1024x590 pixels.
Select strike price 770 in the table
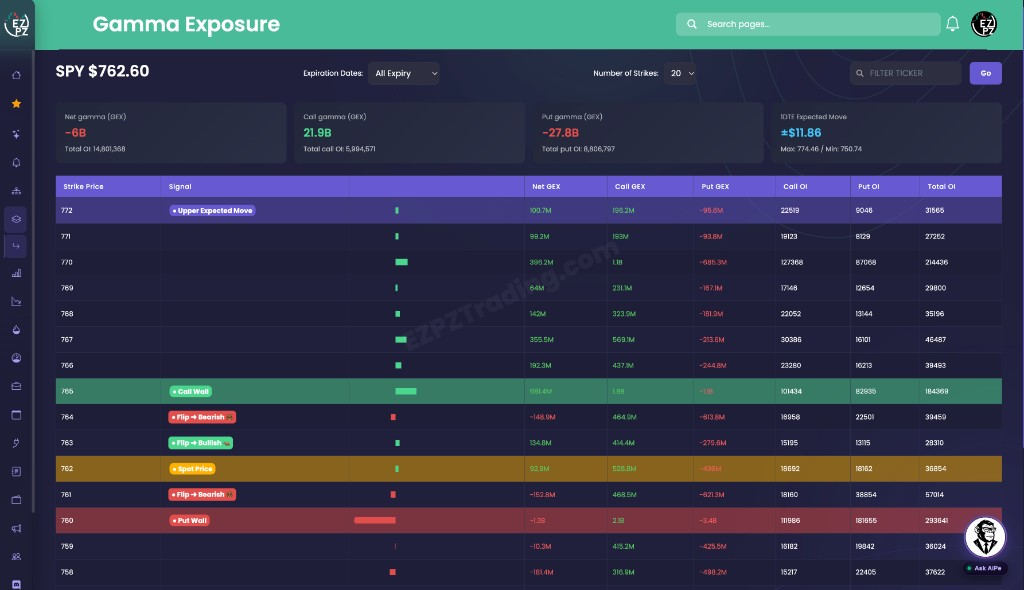(67, 262)
